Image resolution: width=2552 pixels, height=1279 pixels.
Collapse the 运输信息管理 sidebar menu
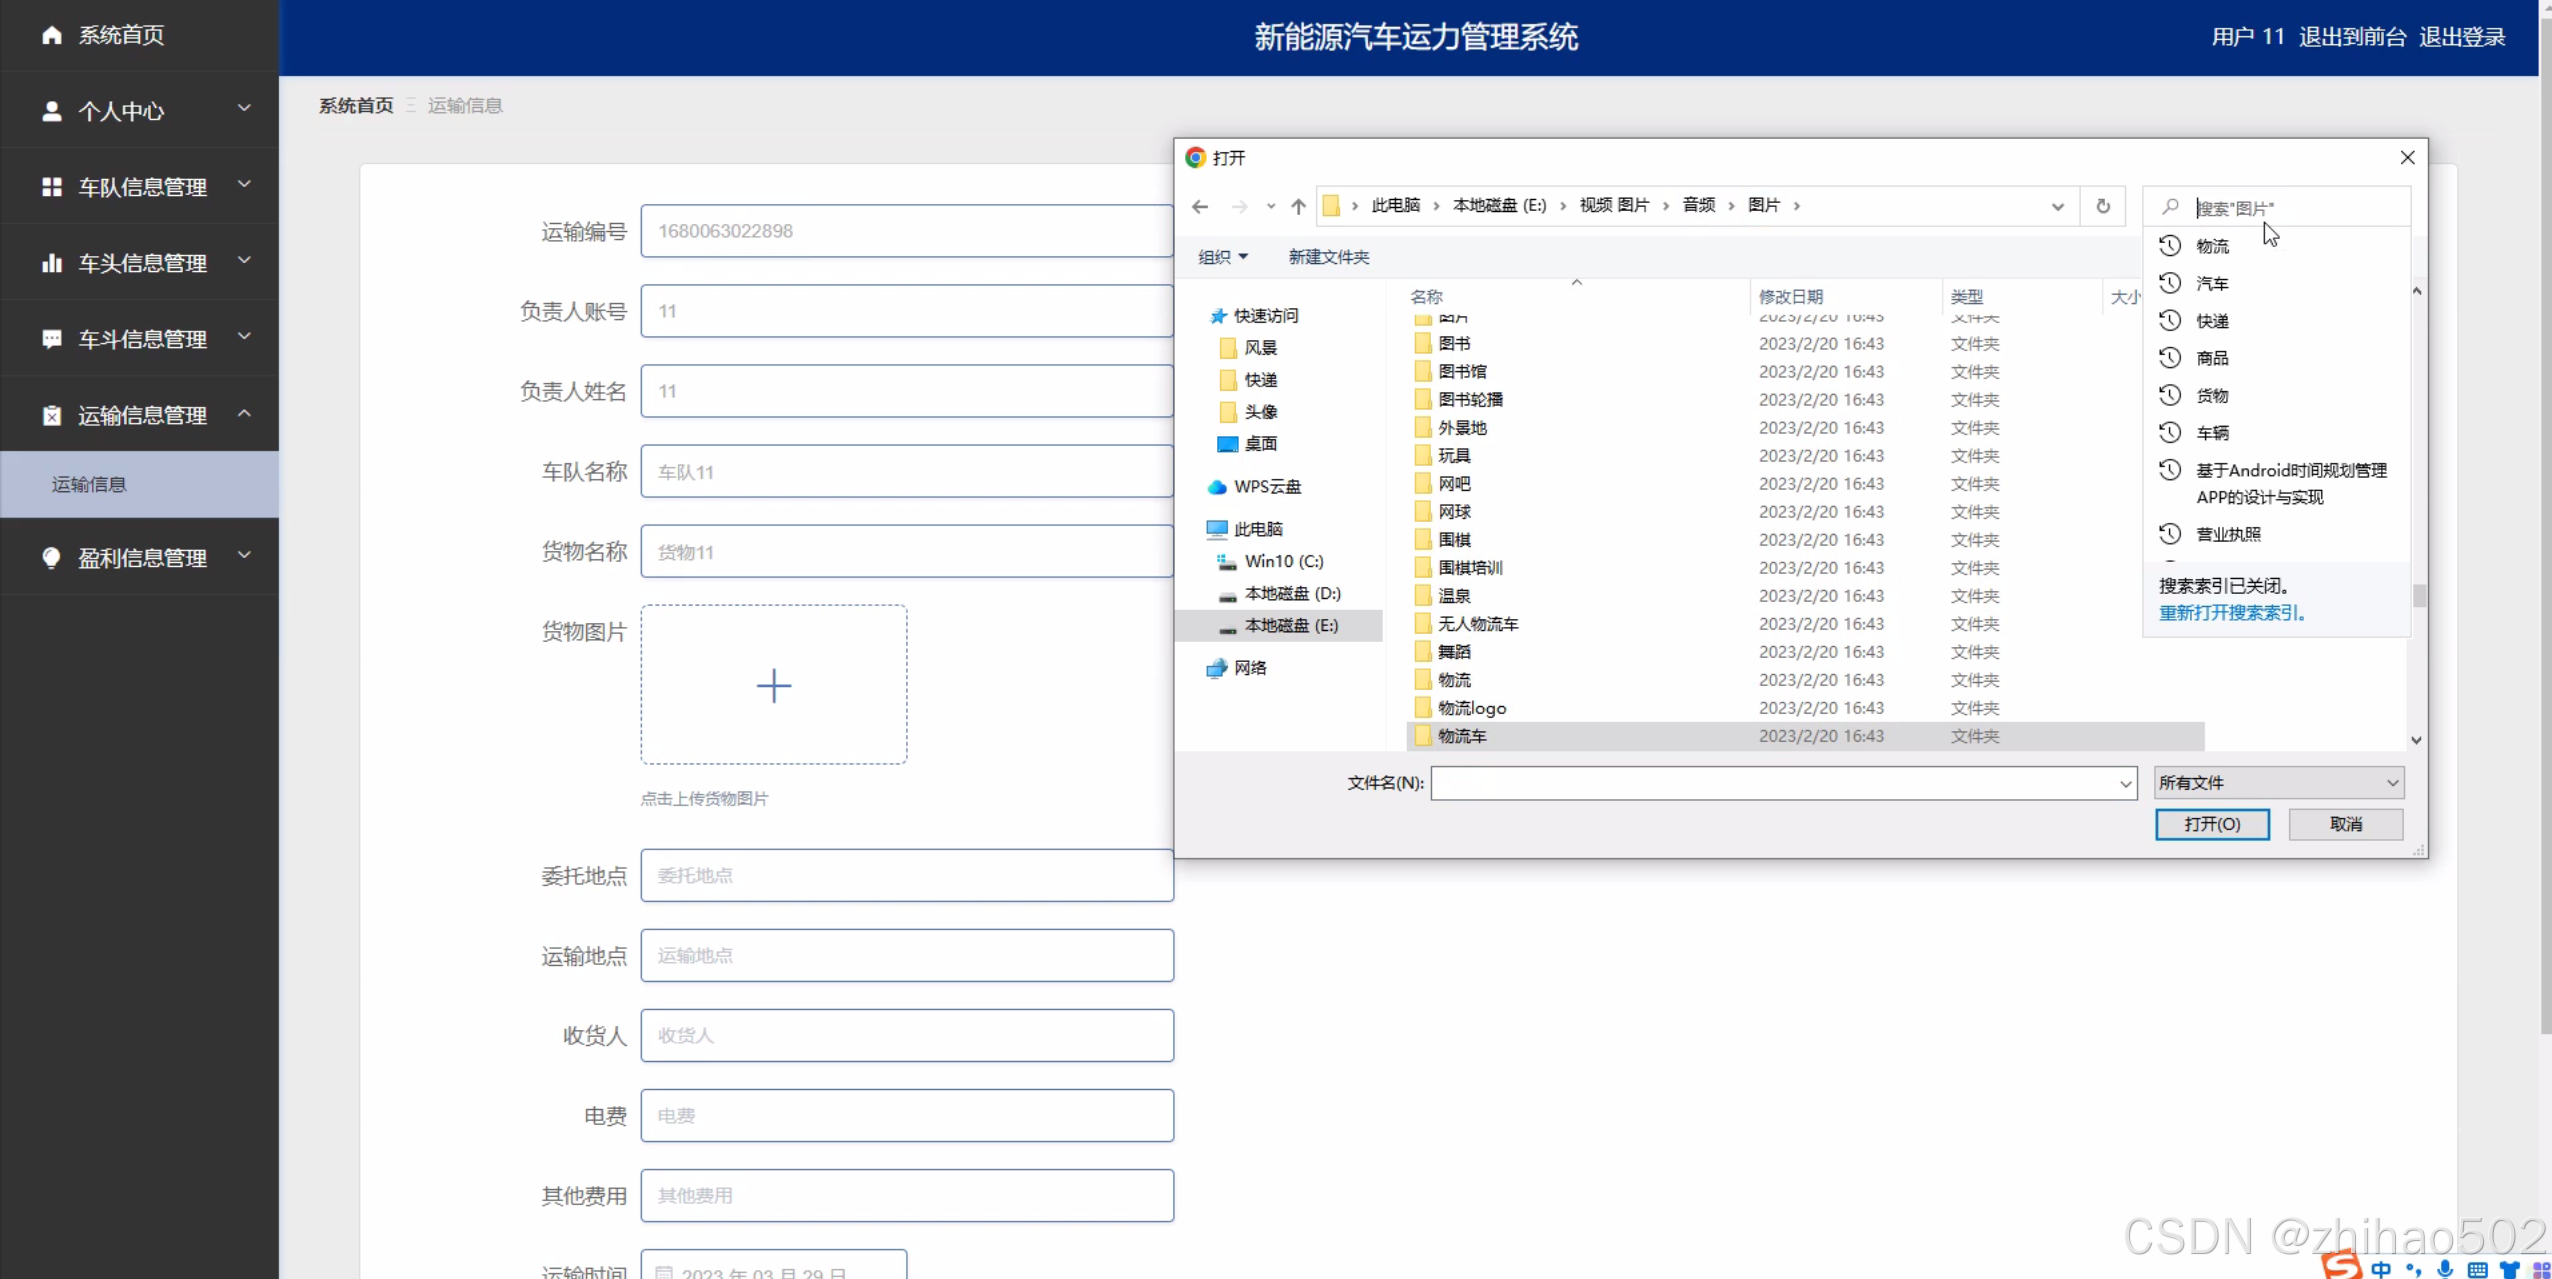click(140, 415)
